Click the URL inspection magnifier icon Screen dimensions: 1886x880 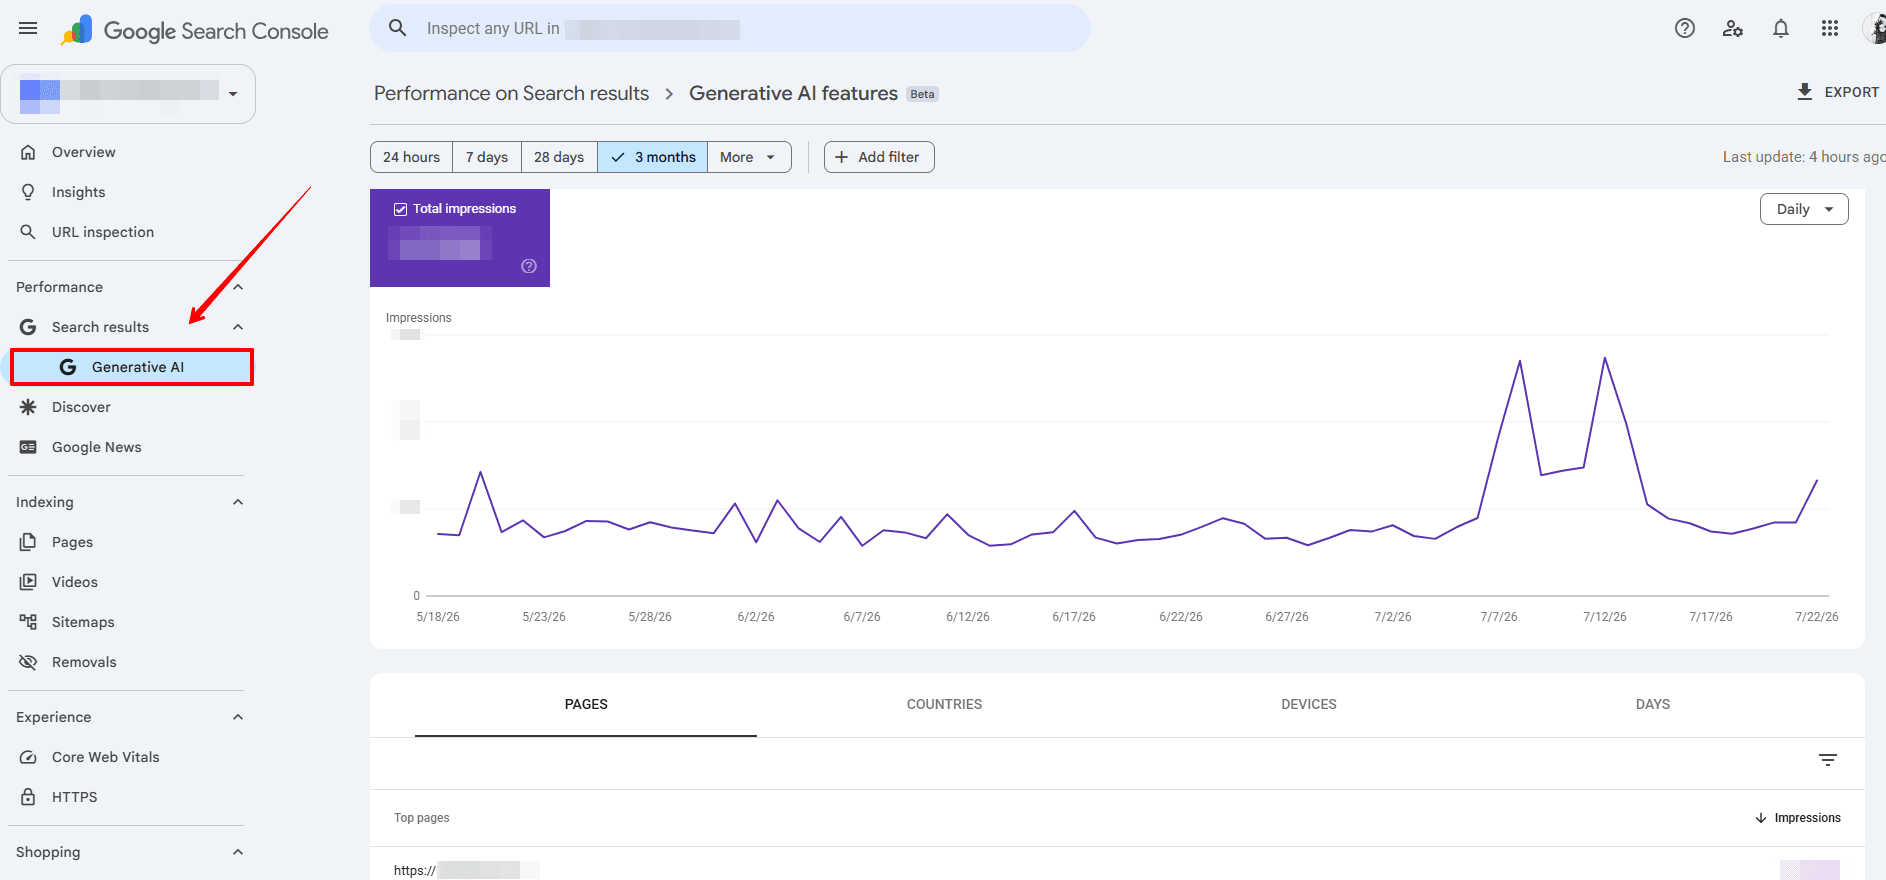tap(28, 232)
